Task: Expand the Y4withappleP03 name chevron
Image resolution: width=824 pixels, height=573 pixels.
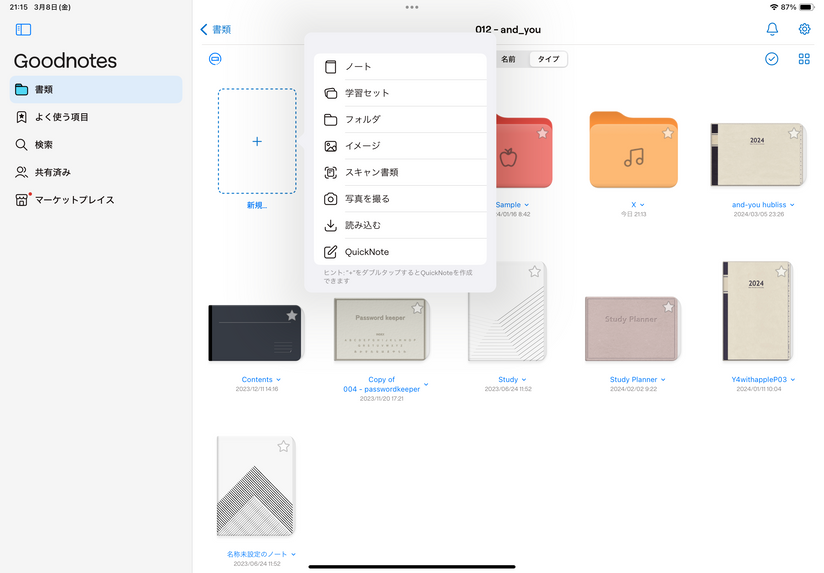Action: coord(792,380)
